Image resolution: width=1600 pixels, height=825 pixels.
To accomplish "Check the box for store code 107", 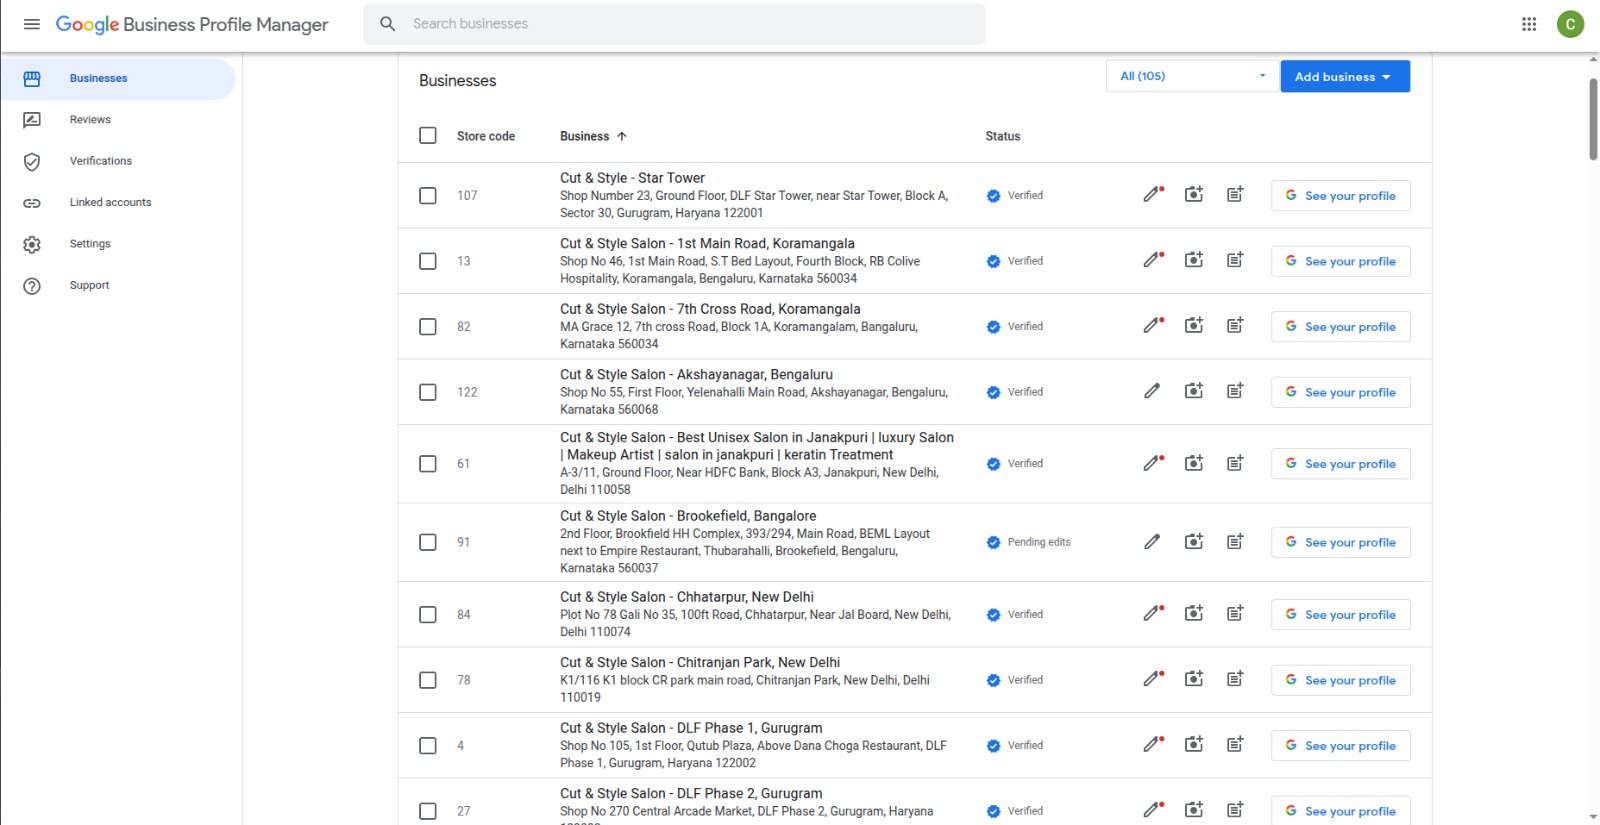I will coord(428,196).
